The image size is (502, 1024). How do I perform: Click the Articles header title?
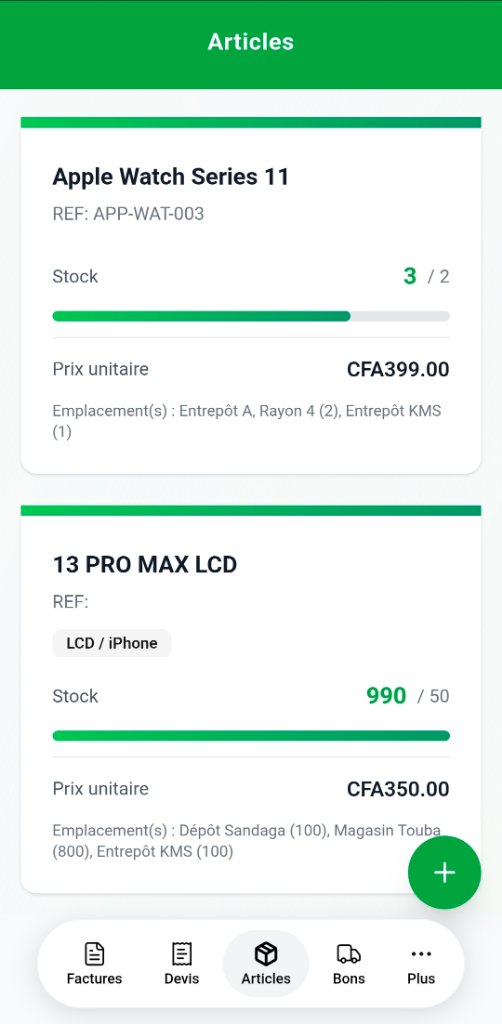click(x=251, y=42)
